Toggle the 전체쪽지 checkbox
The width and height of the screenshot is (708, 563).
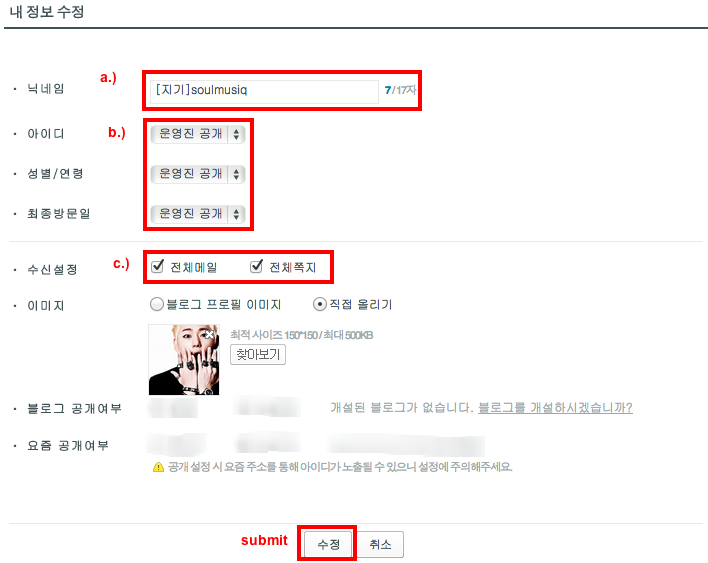(x=256, y=266)
